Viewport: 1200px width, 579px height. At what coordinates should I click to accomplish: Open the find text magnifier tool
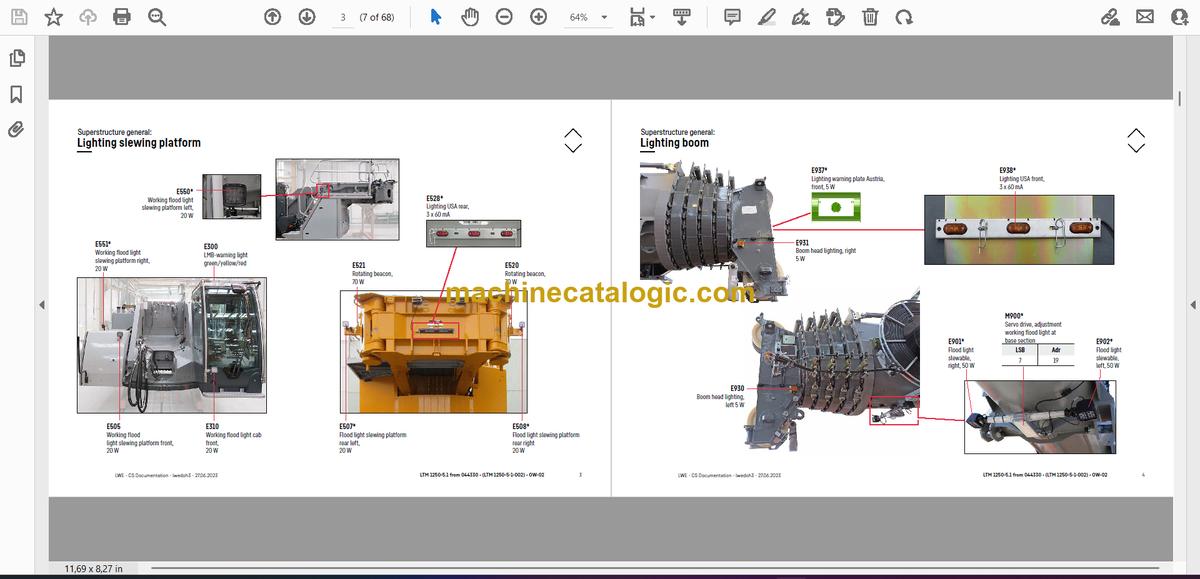(x=156, y=17)
